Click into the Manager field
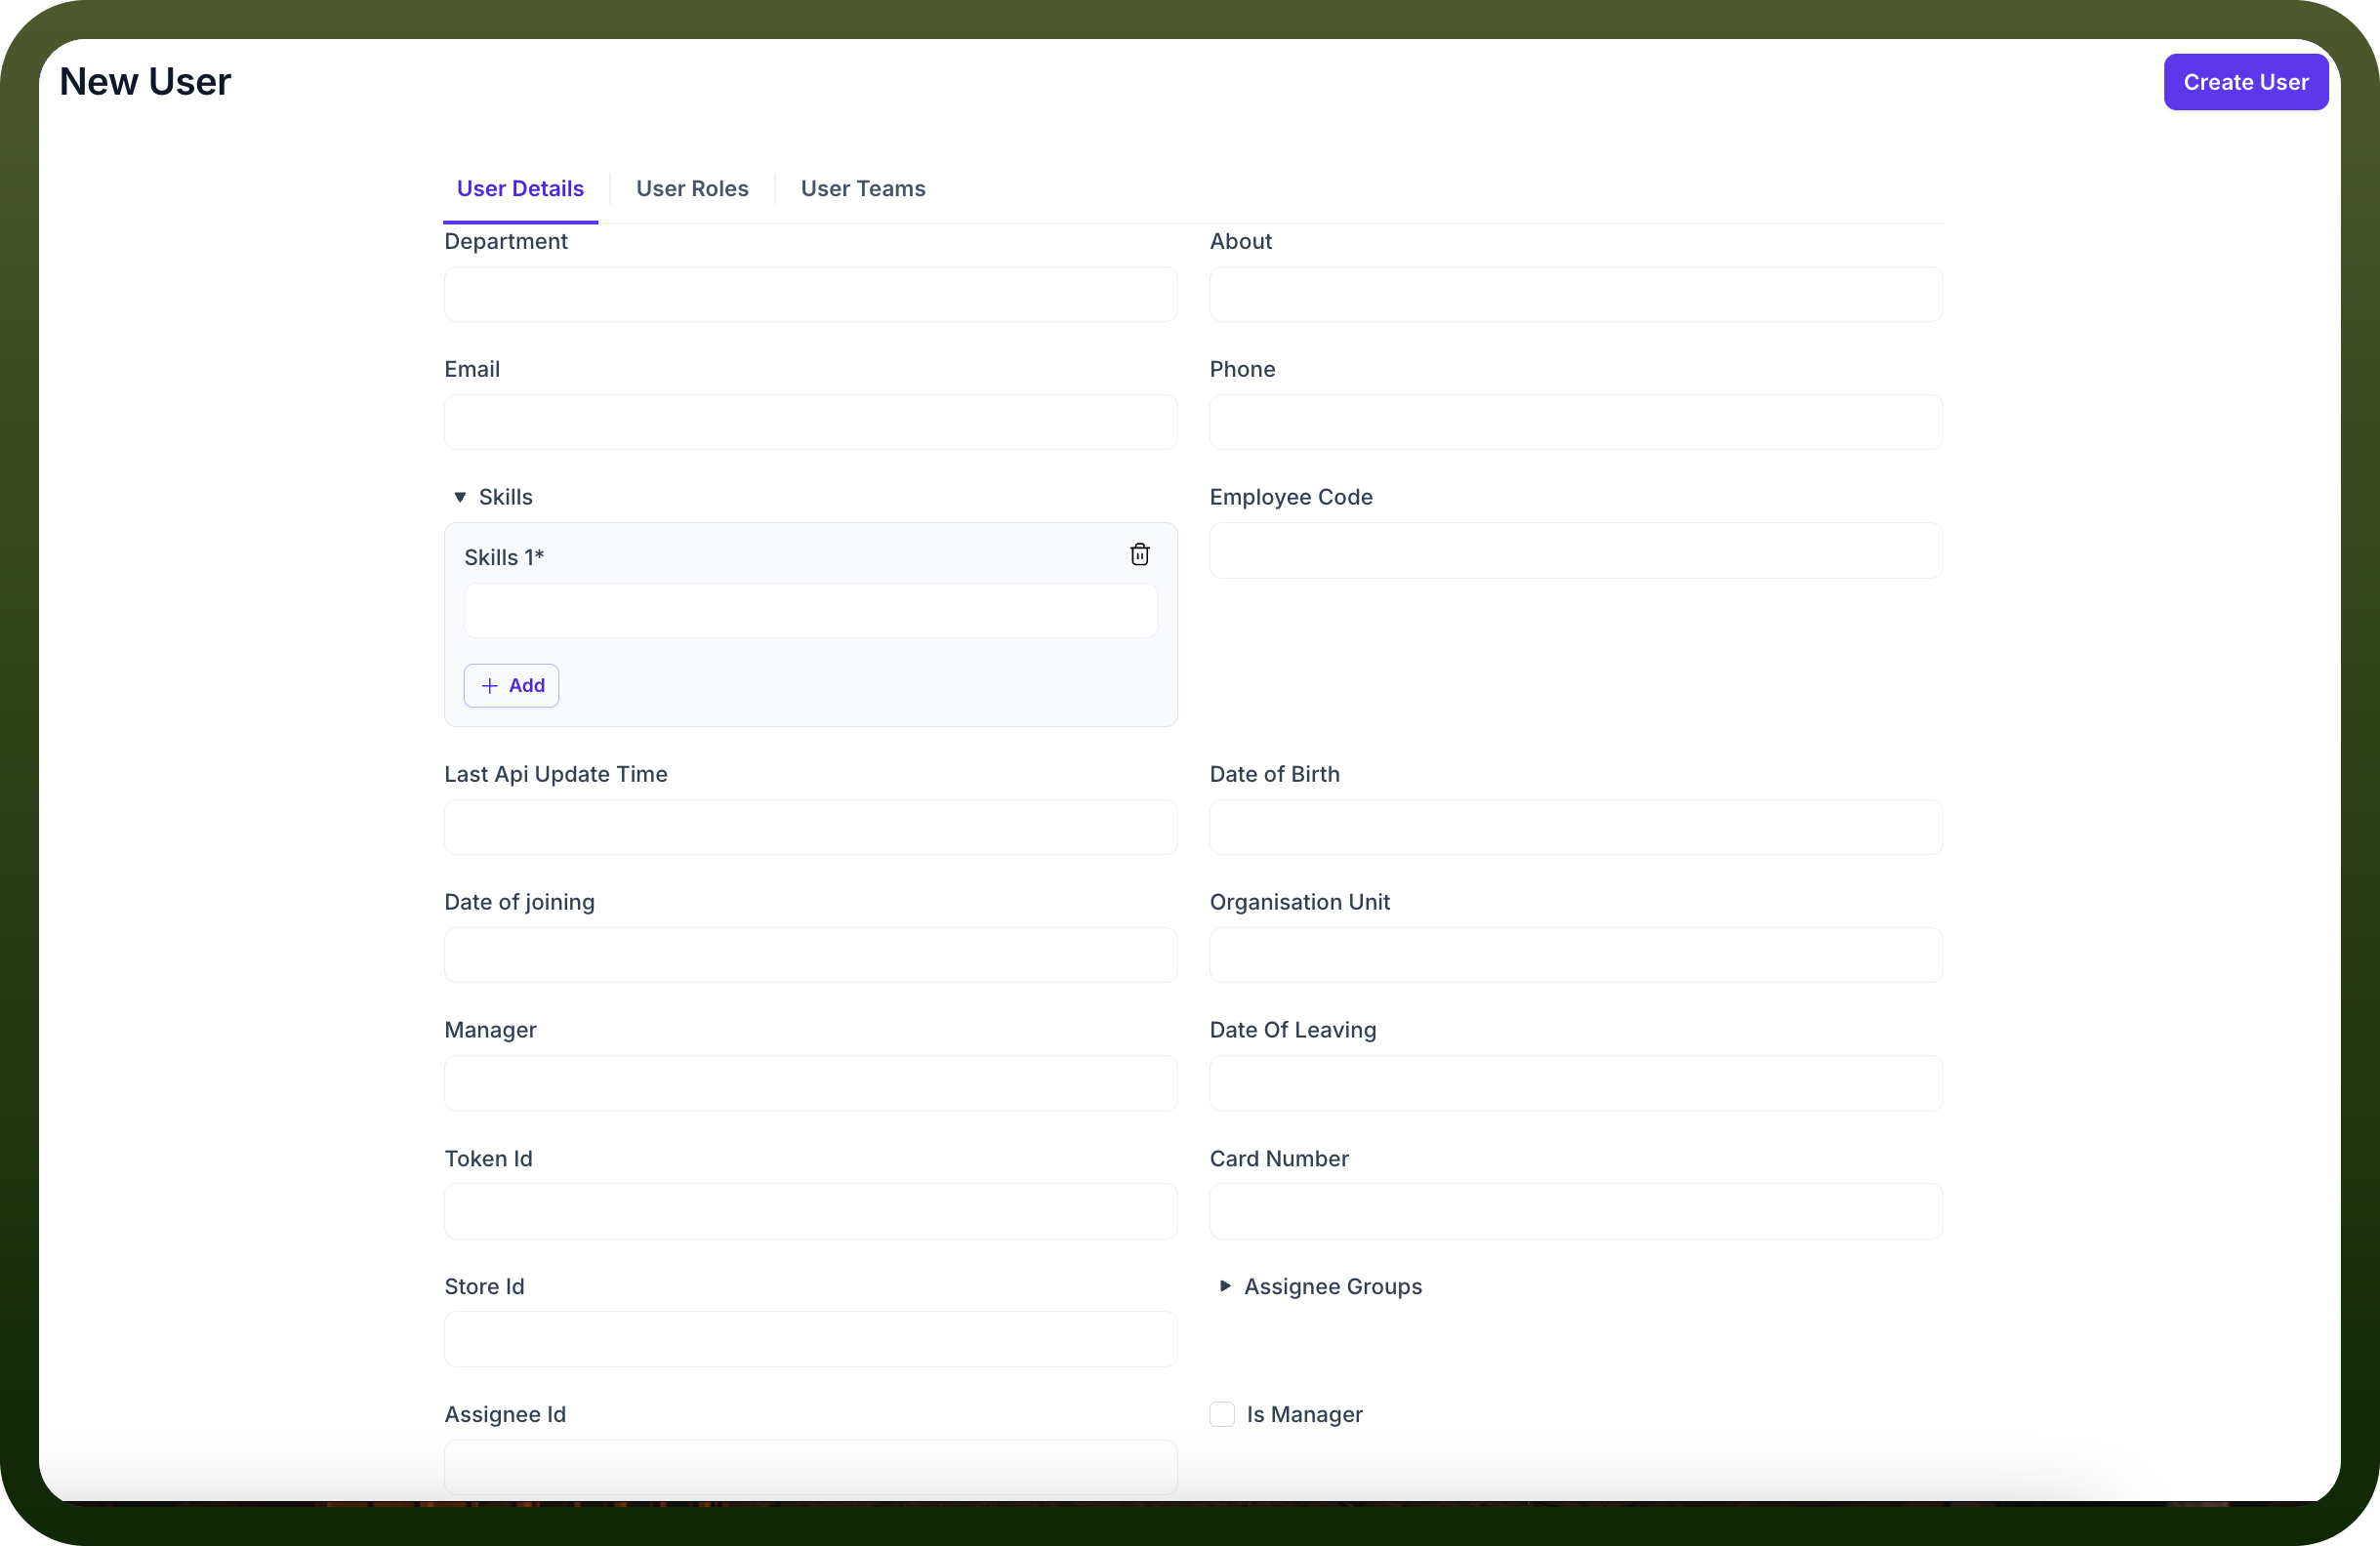This screenshot has height=1546, width=2380. [811, 1083]
